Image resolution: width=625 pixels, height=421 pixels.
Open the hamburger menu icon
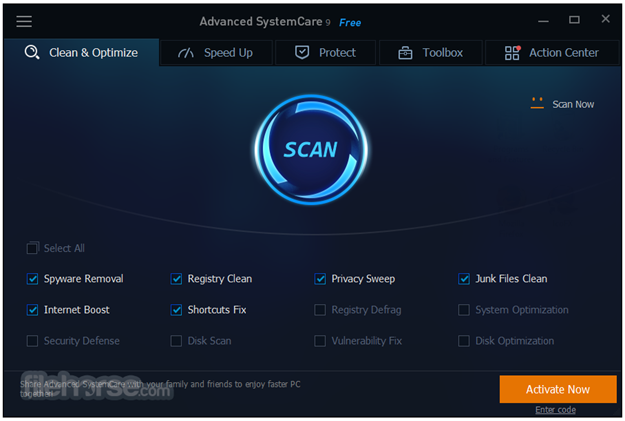(24, 22)
